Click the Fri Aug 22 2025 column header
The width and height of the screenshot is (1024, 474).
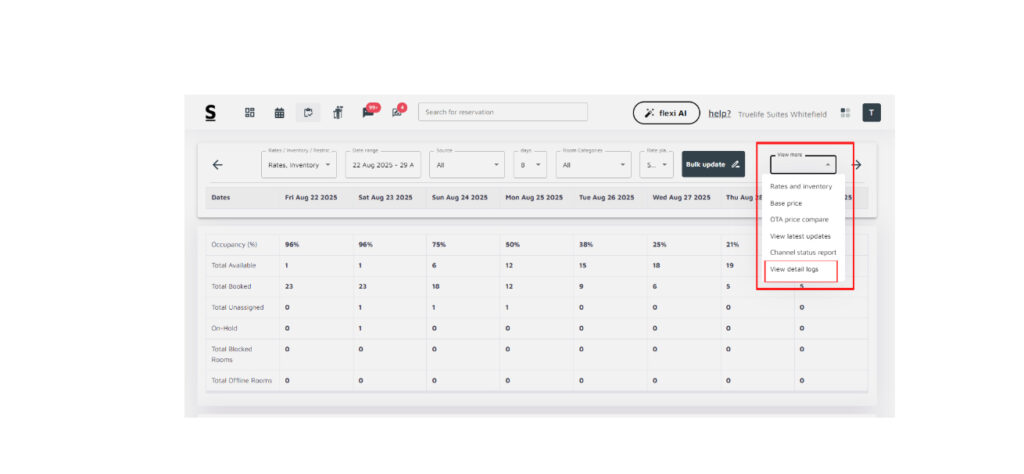(x=311, y=197)
